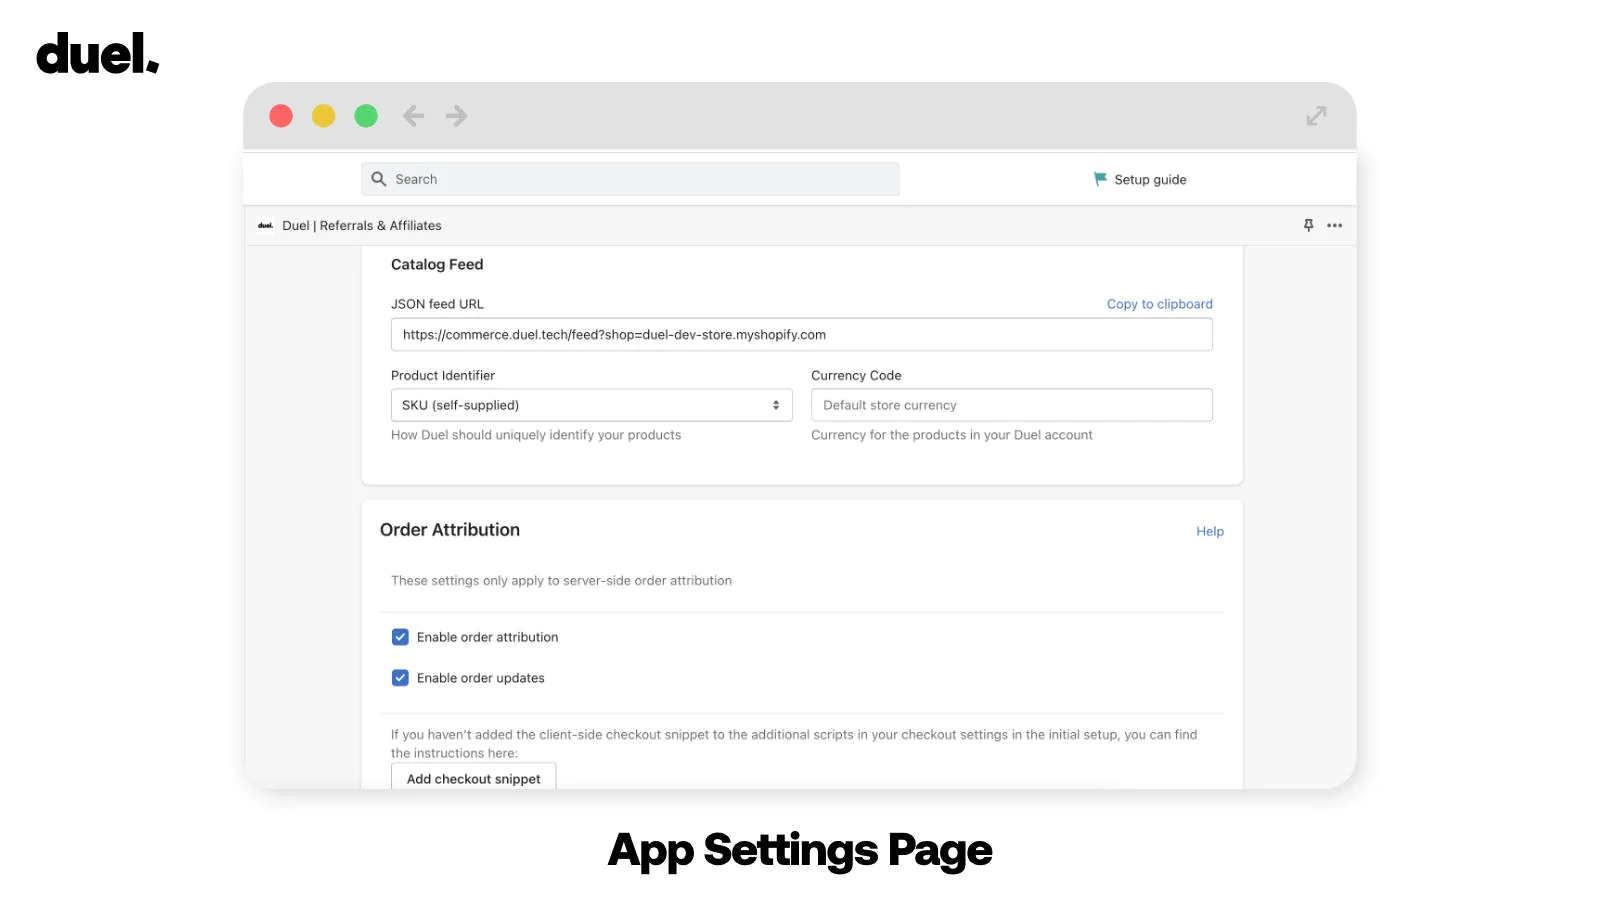Click the search magnifier icon
1600x900 pixels.
pyautogui.click(x=379, y=179)
